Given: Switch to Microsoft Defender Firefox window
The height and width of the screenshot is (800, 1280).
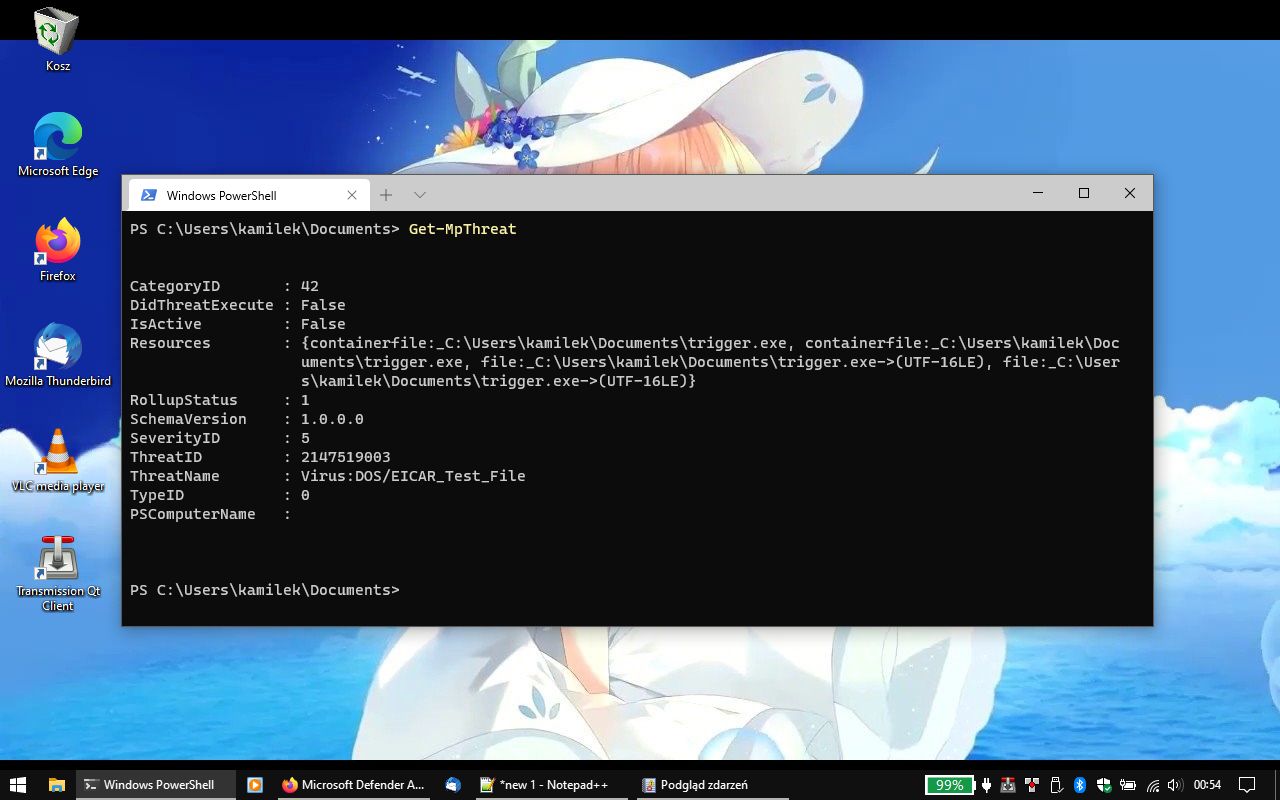Looking at the screenshot, I should 353,785.
